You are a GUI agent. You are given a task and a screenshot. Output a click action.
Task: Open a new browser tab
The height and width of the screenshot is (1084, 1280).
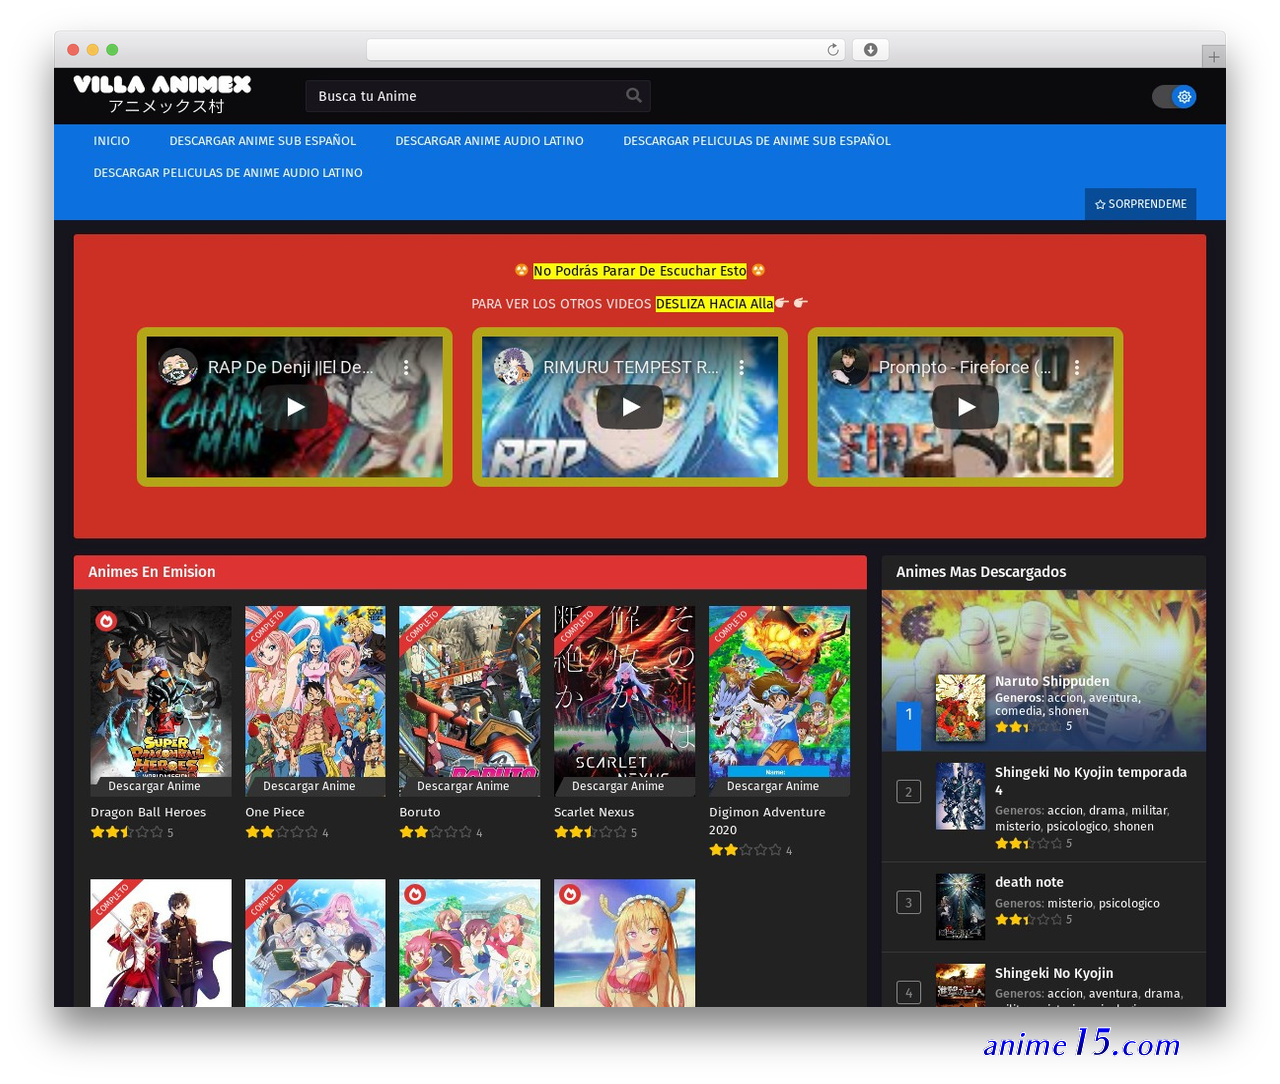pos(1213,57)
